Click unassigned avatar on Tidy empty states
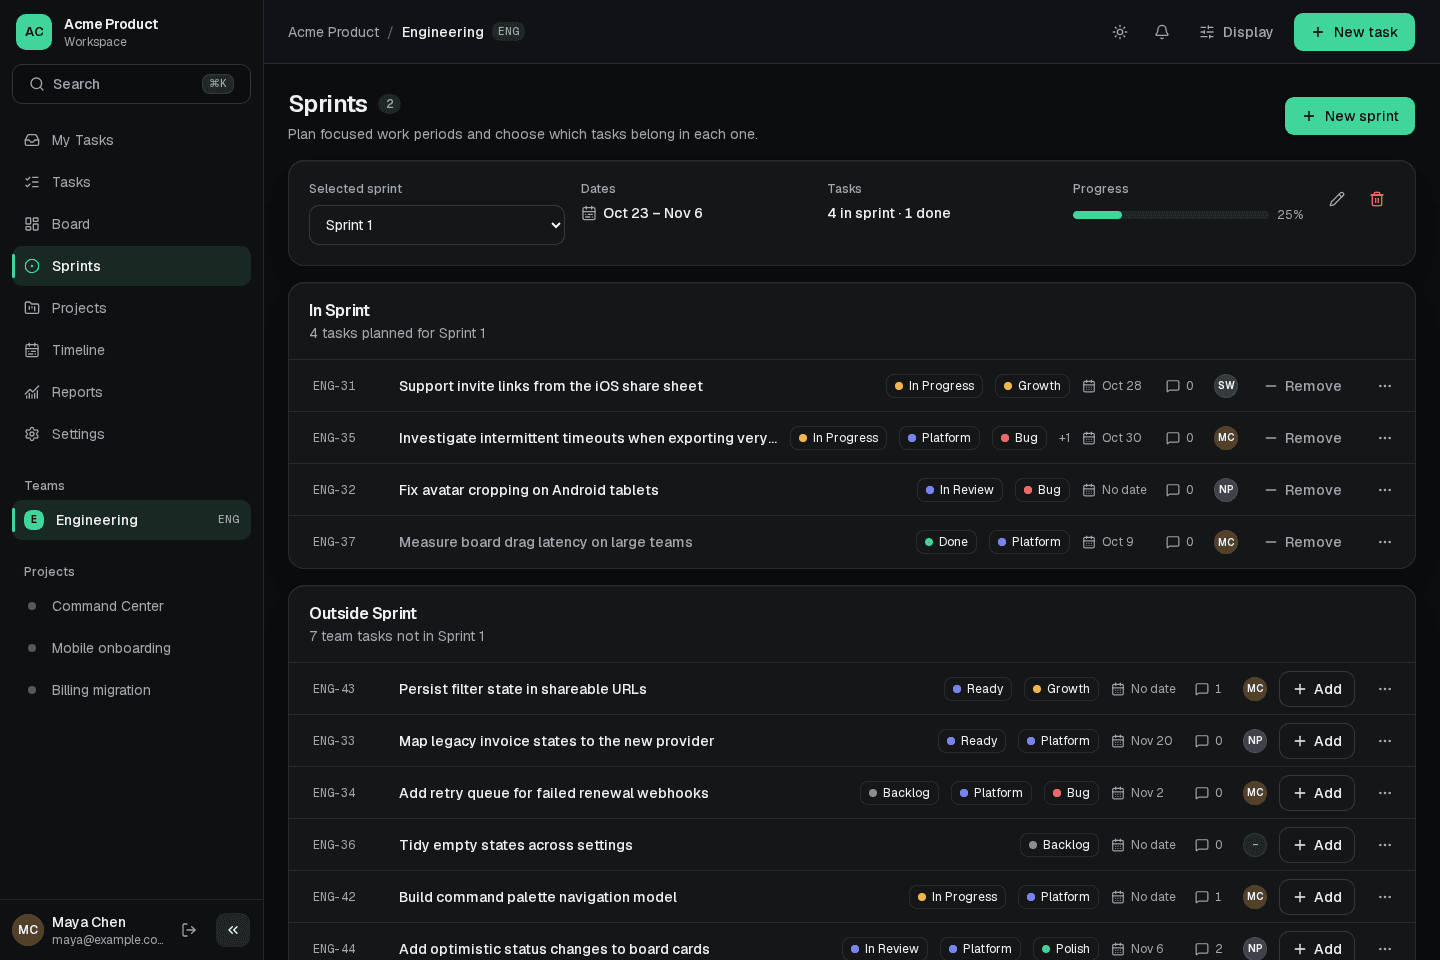The height and width of the screenshot is (960, 1440). 1255,845
